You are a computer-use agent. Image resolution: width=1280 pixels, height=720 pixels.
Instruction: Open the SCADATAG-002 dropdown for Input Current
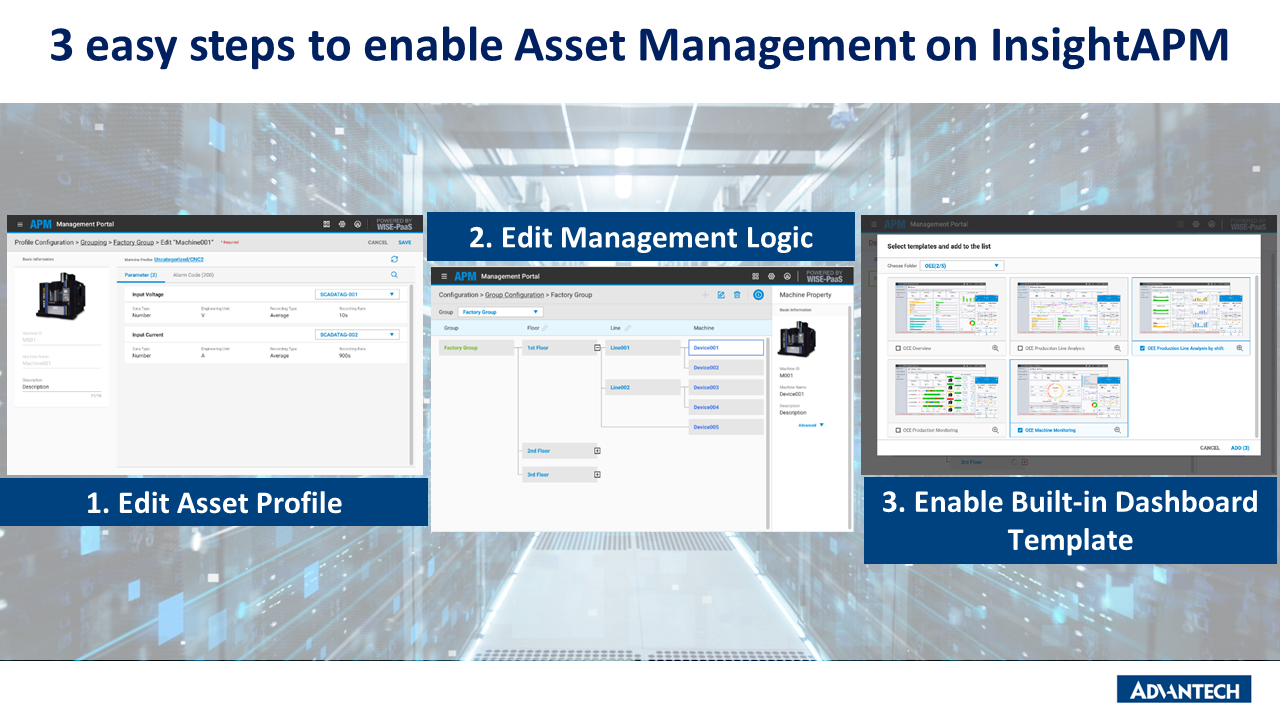click(357, 334)
